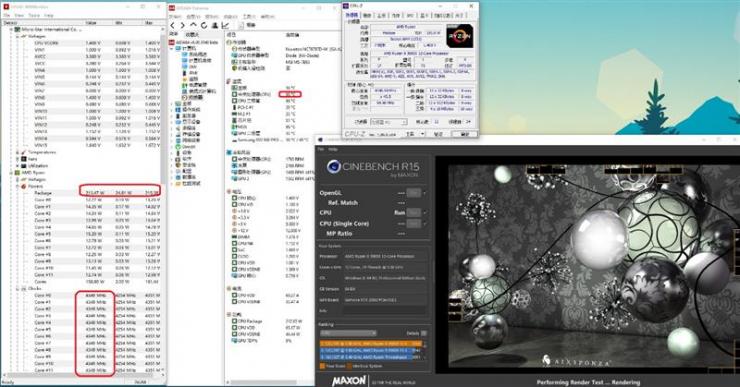This screenshot has height=387, width=740.
Task: Click the AIDA64 report page icon
Action: tap(241, 25)
